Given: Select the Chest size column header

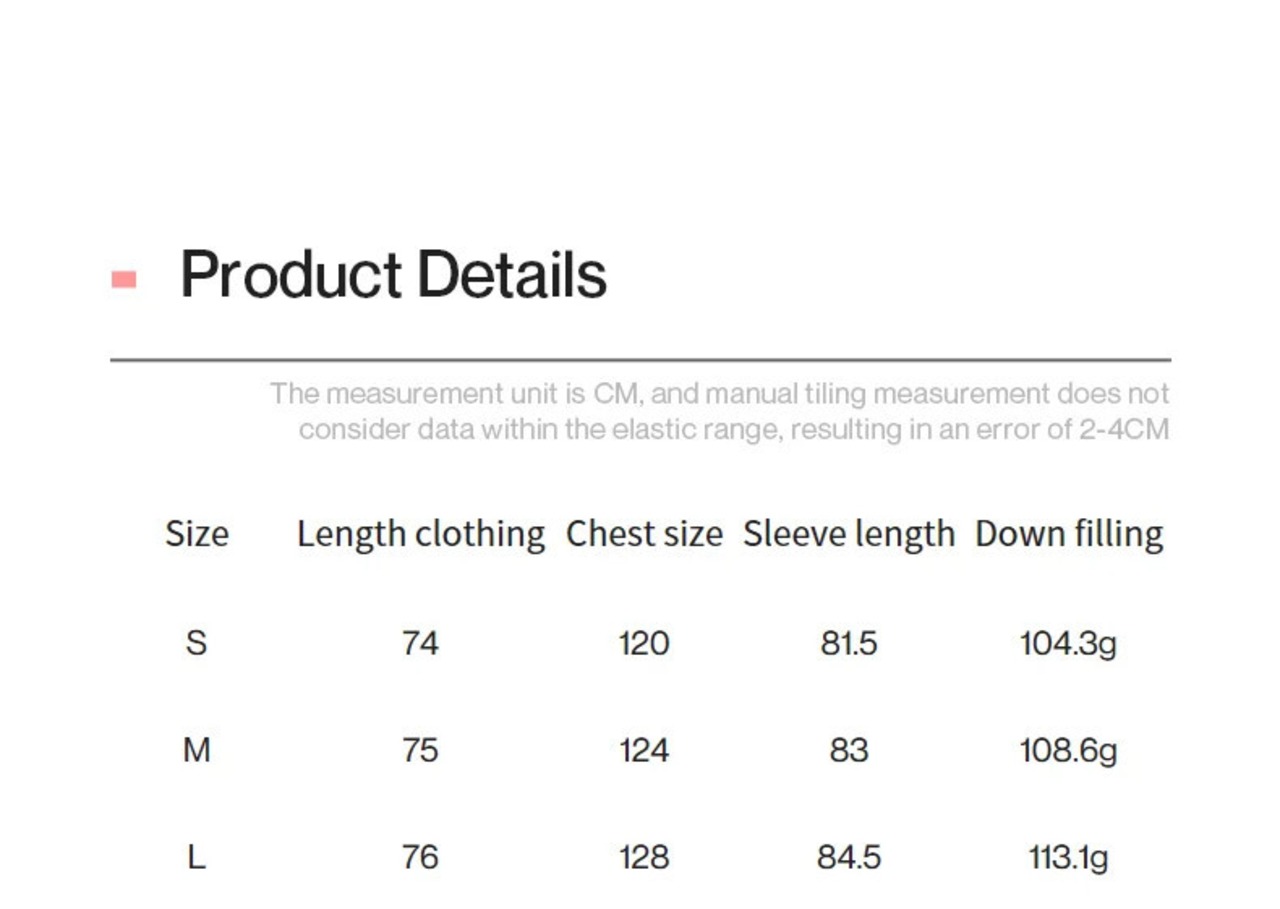Looking at the screenshot, I should pos(644,534).
